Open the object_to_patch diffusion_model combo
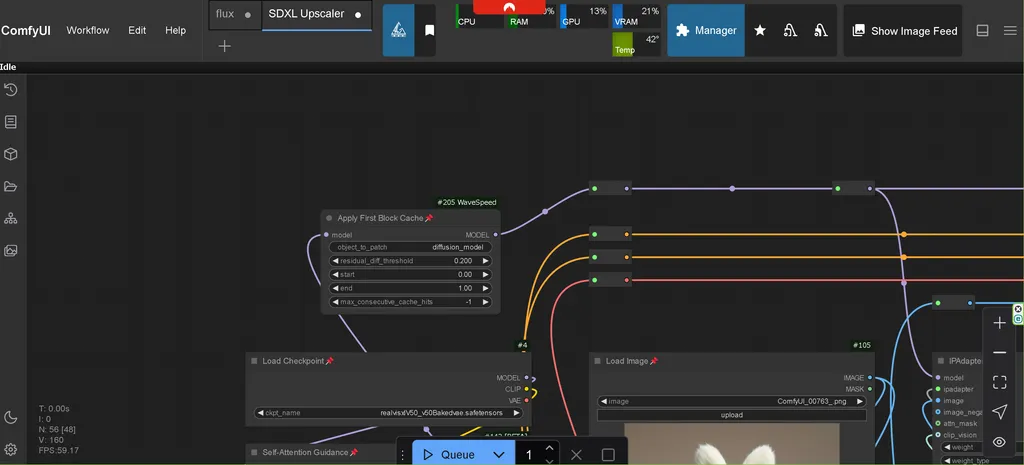Viewport: 1024px width, 465px height. tap(411, 248)
